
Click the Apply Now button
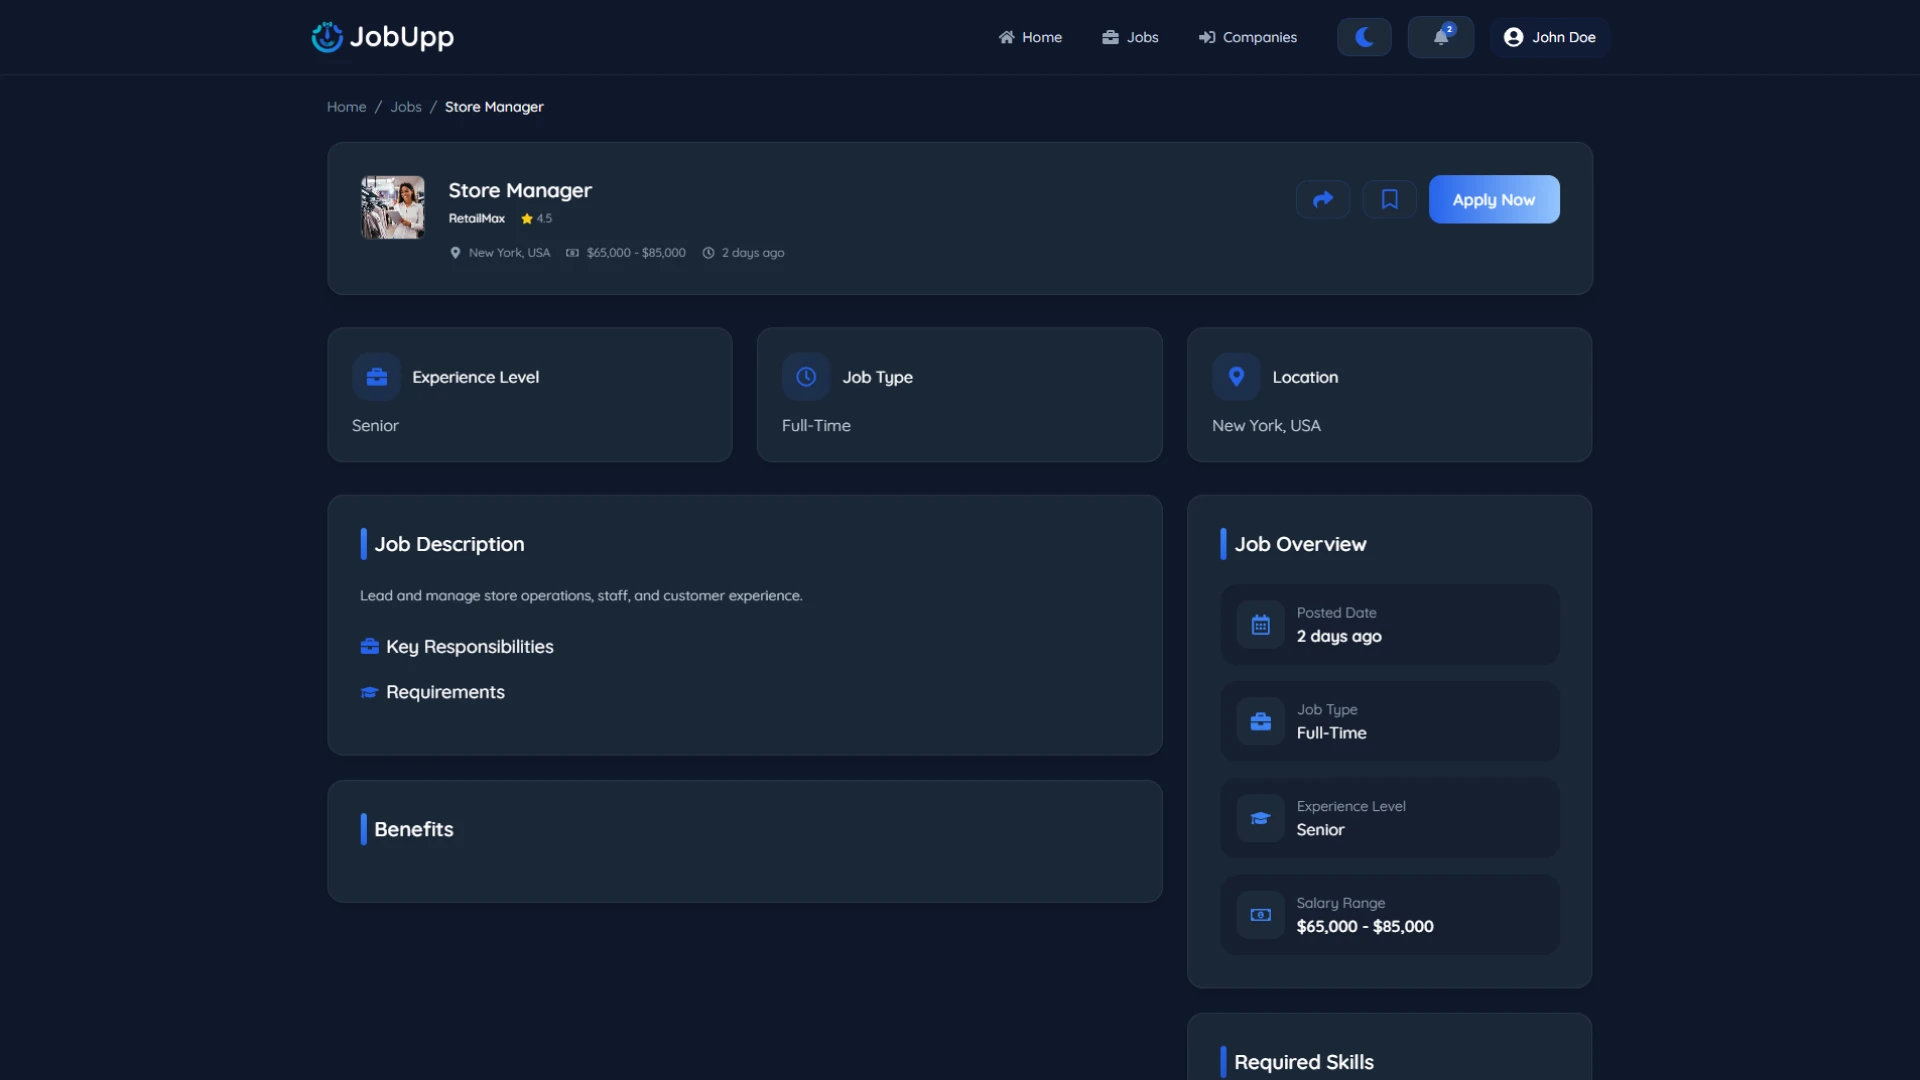(x=1494, y=199)
